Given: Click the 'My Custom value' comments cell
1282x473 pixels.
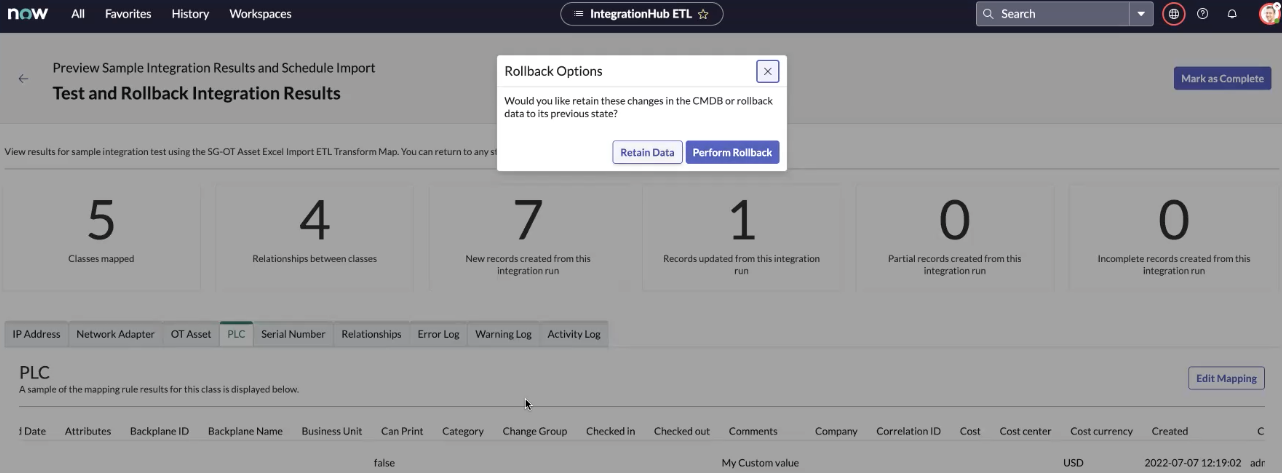Looking at the screenshot, I should (760, 463).
